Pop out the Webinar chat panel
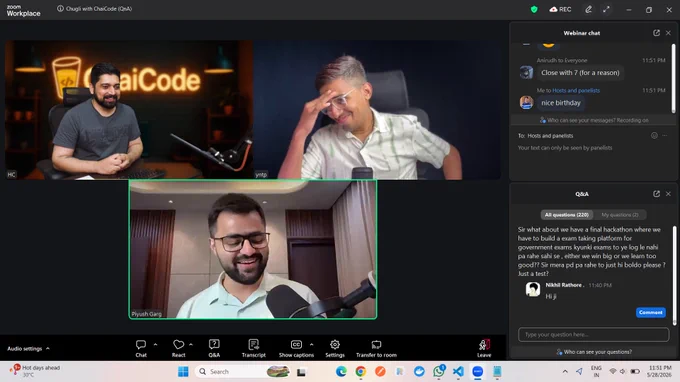680x382 pixels. [656, 33]
